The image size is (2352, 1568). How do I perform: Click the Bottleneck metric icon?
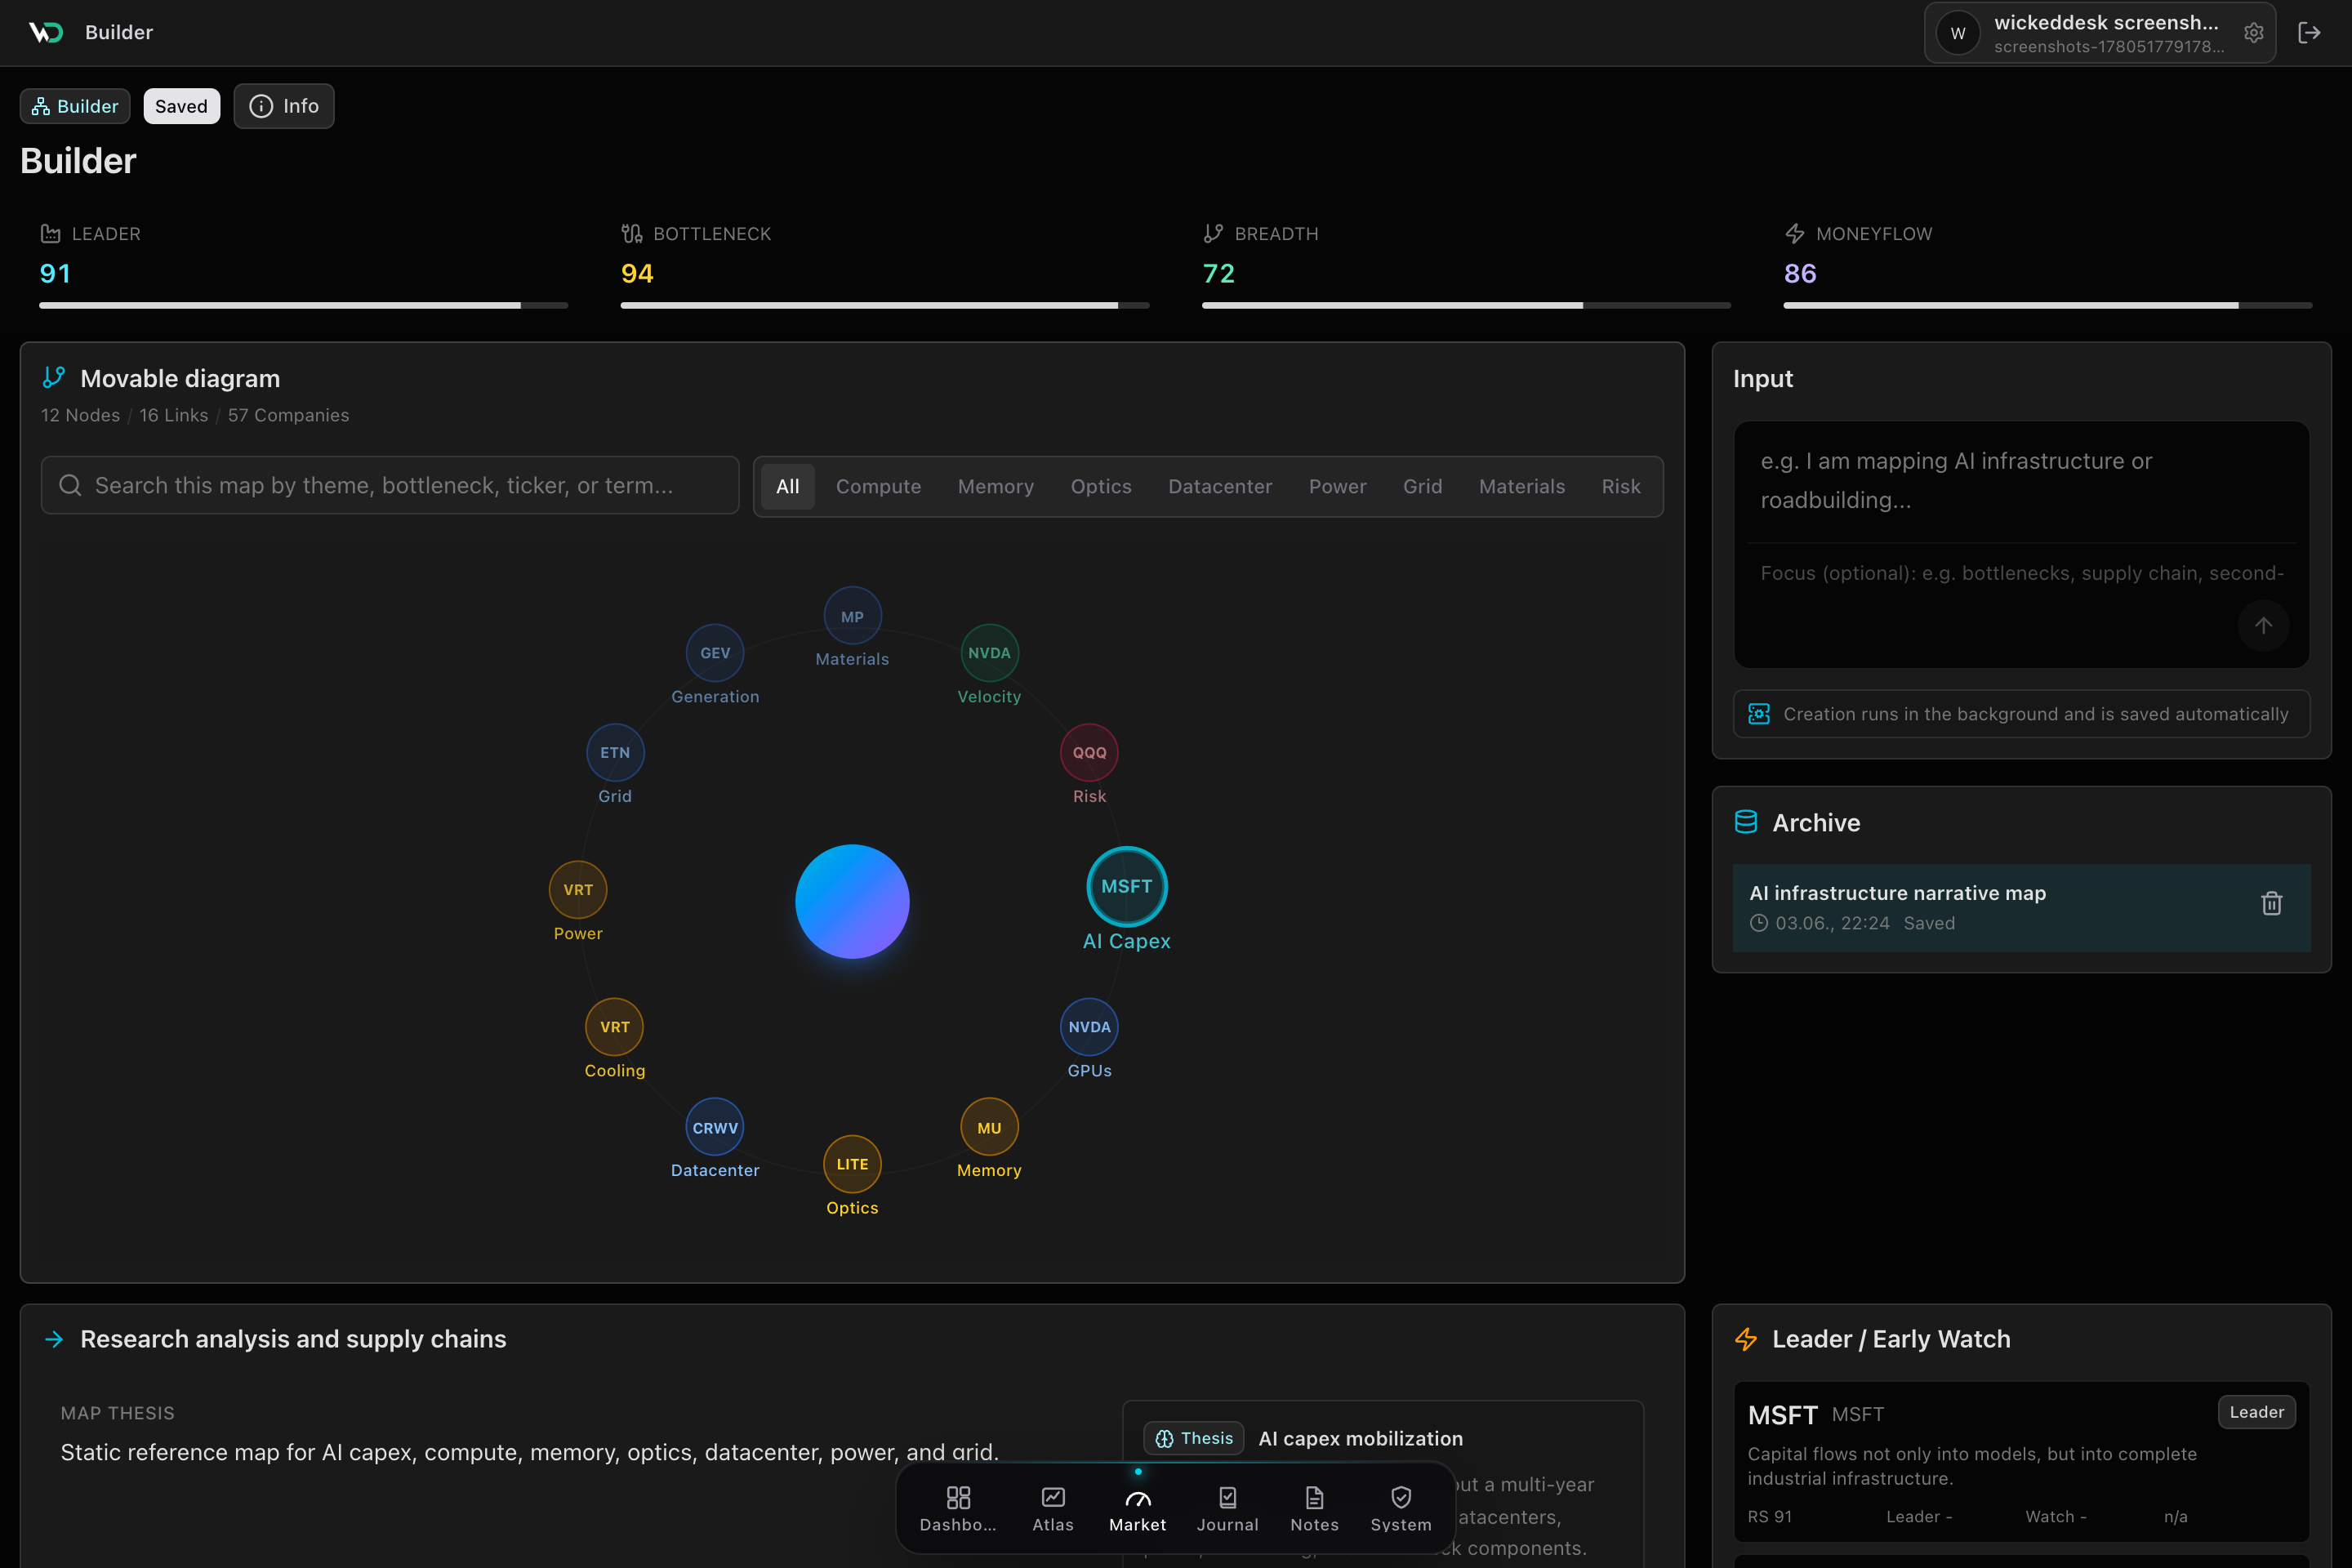click(631, 233)
